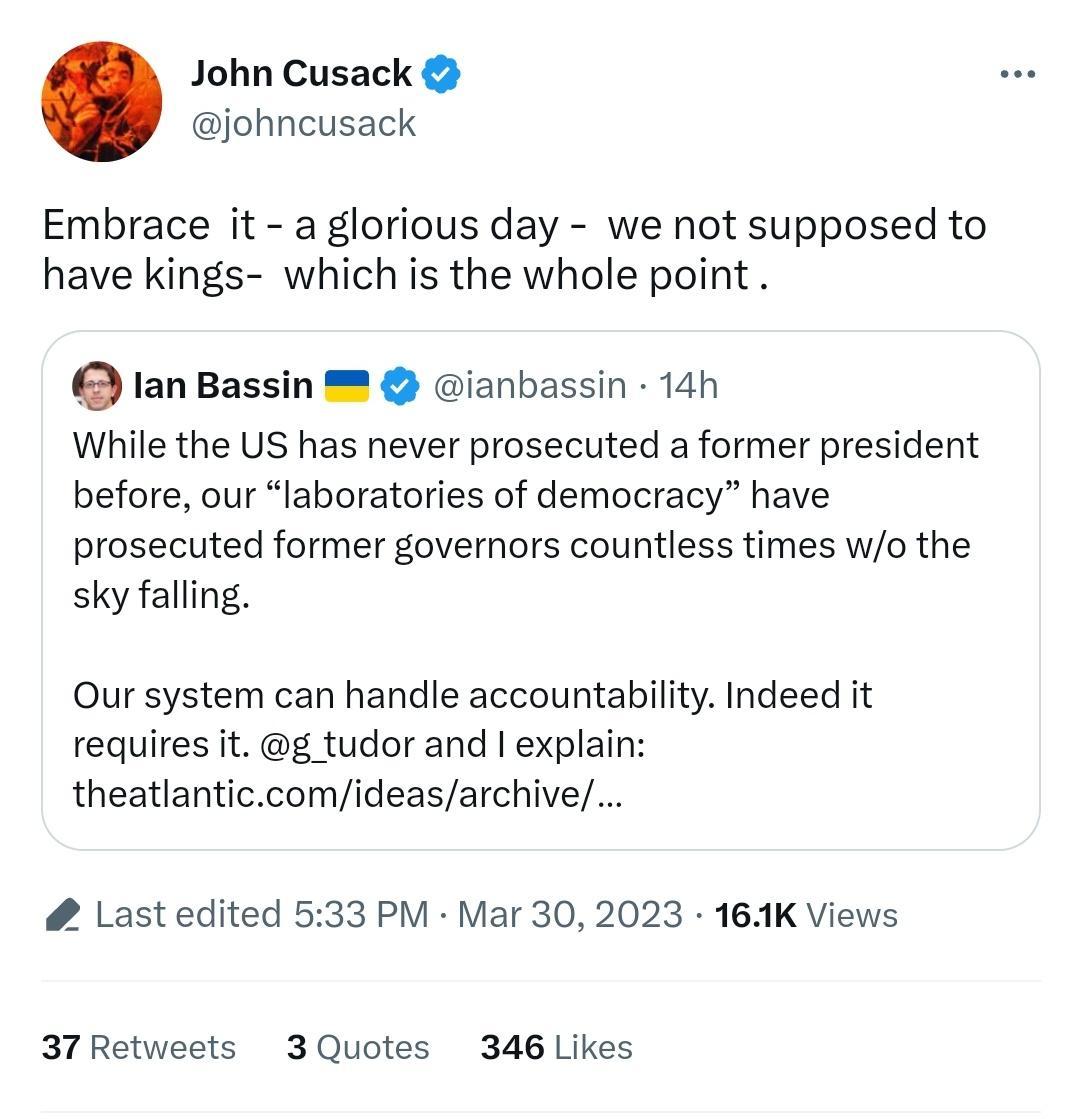
Task: Open the verified checkmark on Ian Bassin's name
Action: (400, 384)
